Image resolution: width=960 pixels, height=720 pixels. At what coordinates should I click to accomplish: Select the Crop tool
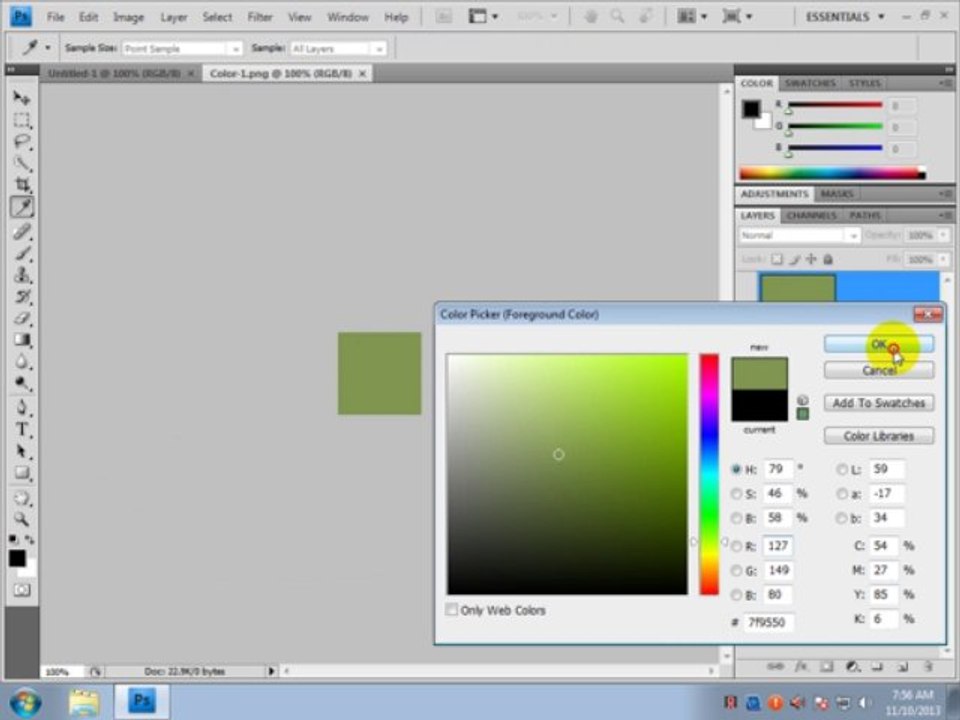(x=21, y=185)
